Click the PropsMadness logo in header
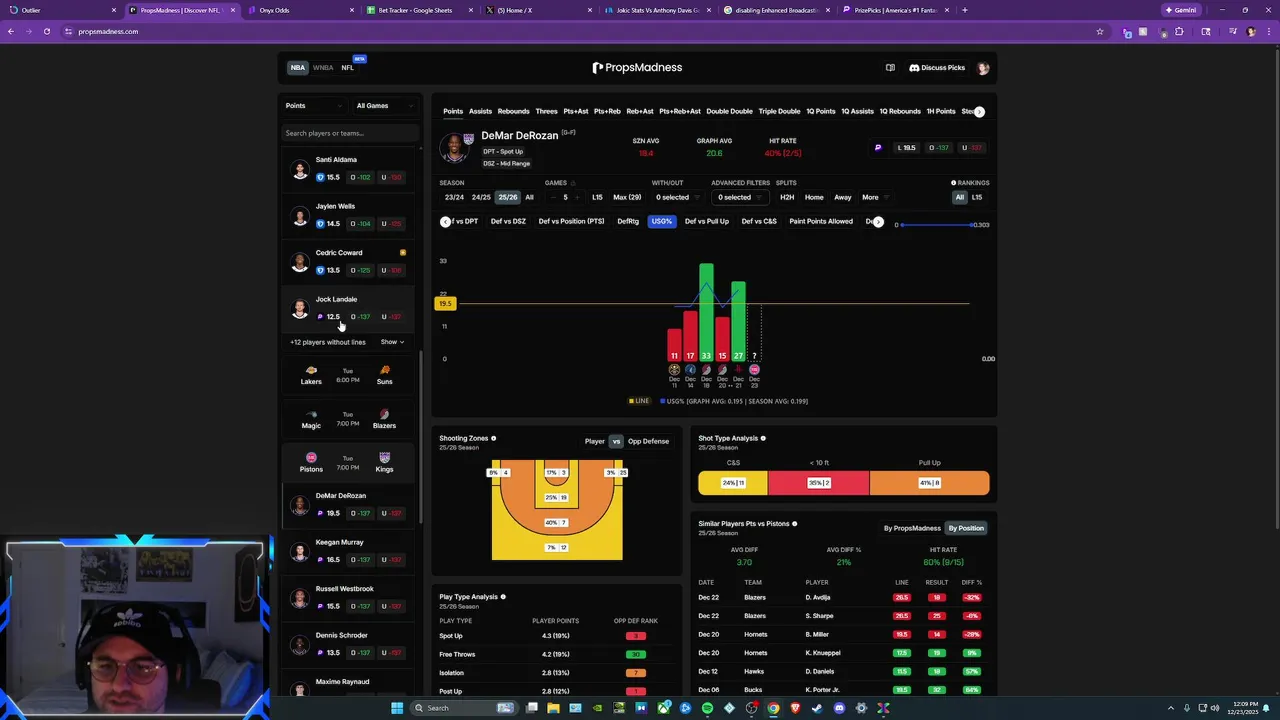 [637, 68]
